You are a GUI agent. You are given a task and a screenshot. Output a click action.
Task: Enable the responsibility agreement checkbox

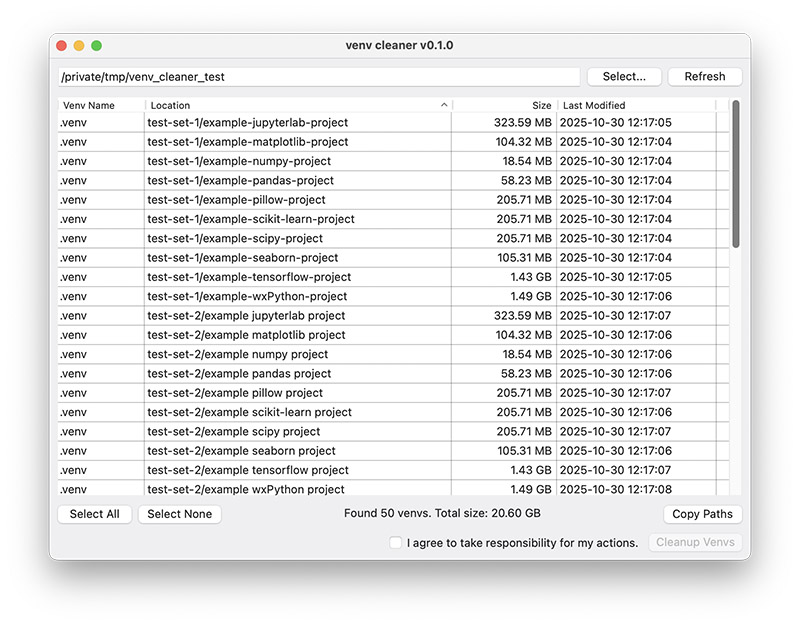point(395,543)
